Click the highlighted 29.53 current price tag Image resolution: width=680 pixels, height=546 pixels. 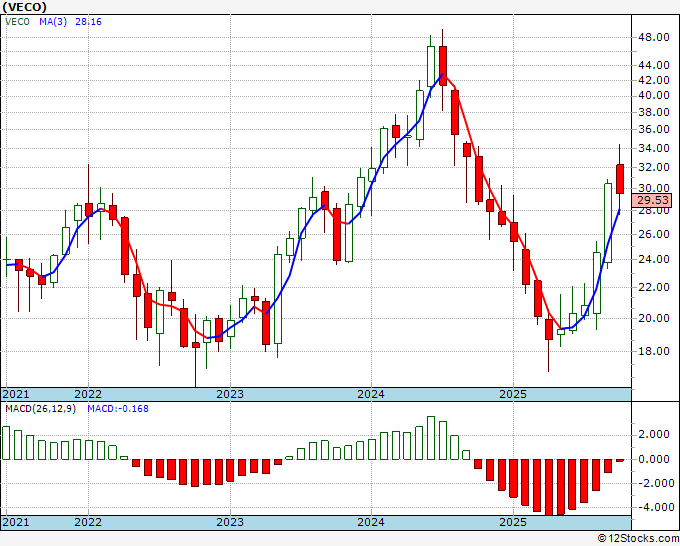click(x=656, y=201)
